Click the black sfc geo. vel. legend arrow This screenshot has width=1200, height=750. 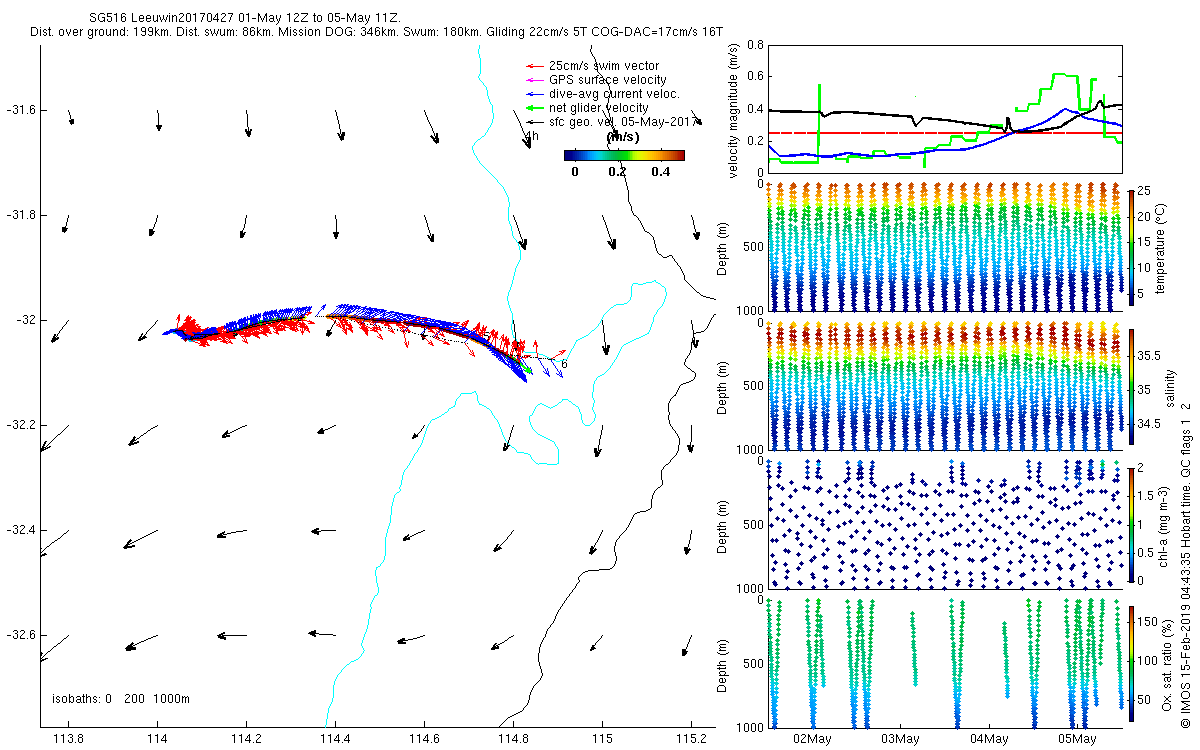pos(534,122)
